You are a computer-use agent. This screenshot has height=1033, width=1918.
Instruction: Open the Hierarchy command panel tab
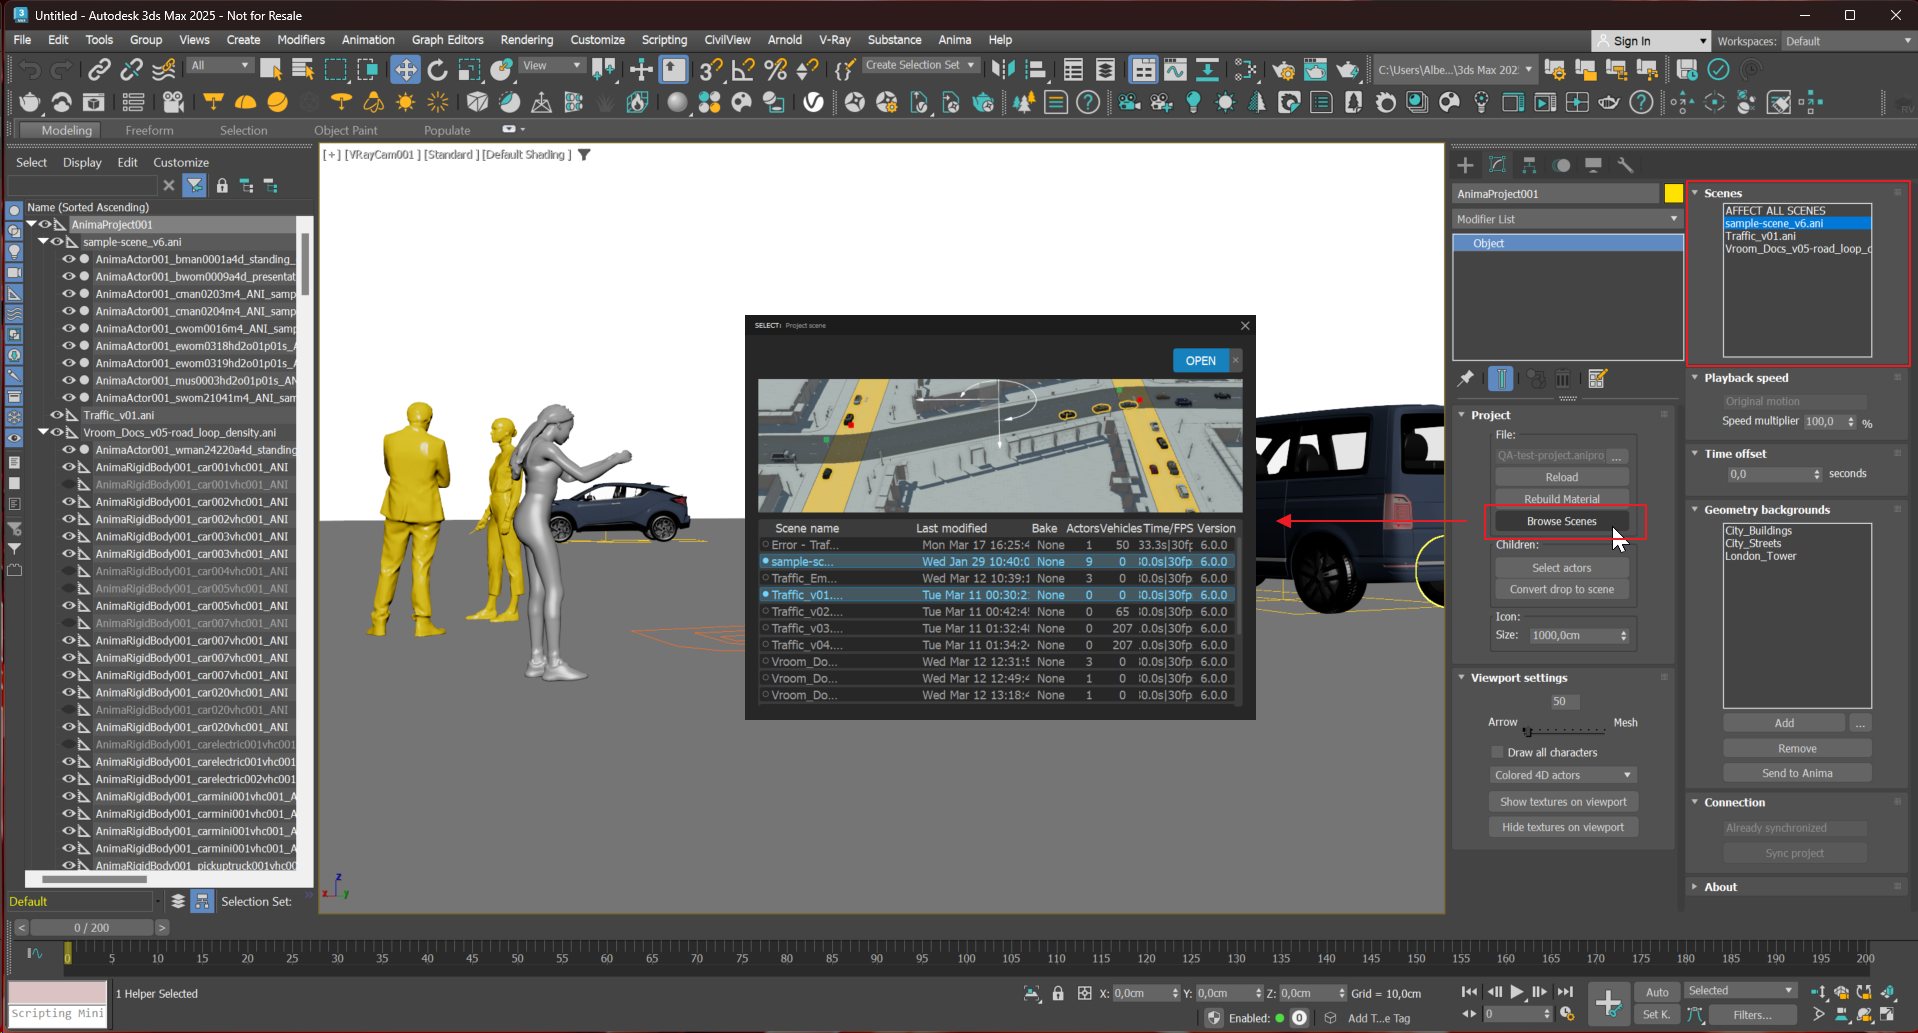click(1529, 165)
